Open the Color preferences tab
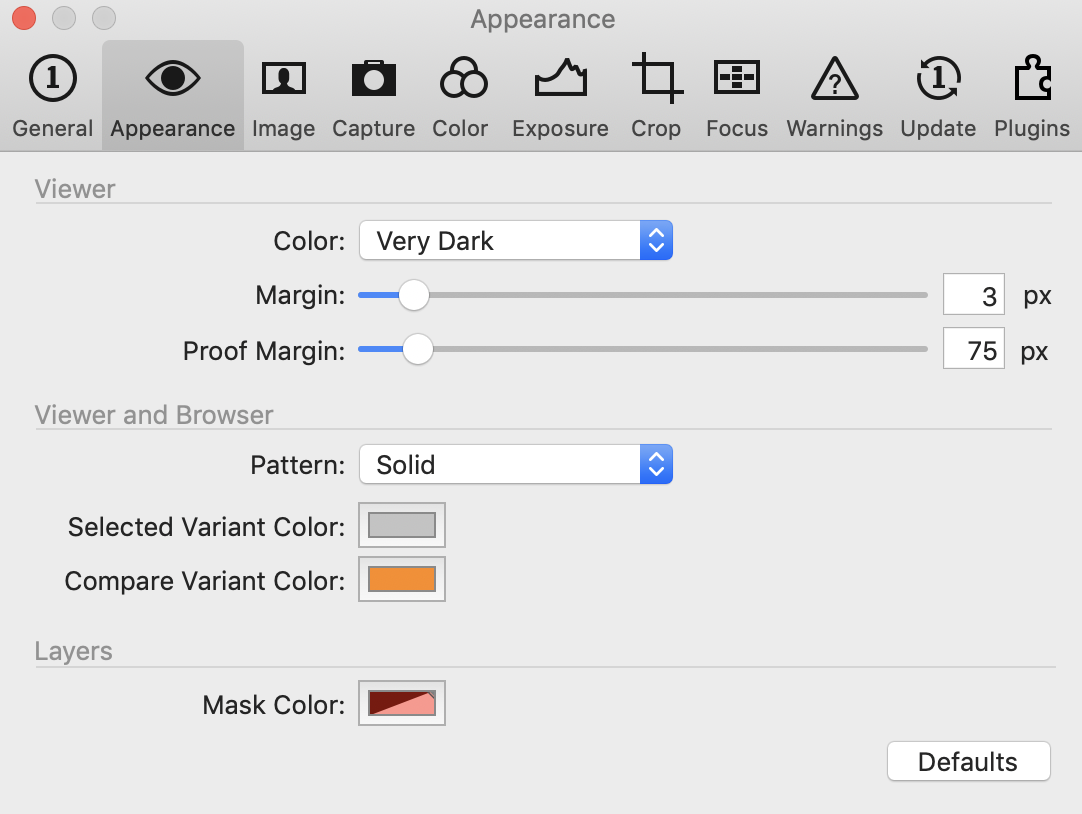Viewport: 1082px width, 814px height. tap(460, 97)
